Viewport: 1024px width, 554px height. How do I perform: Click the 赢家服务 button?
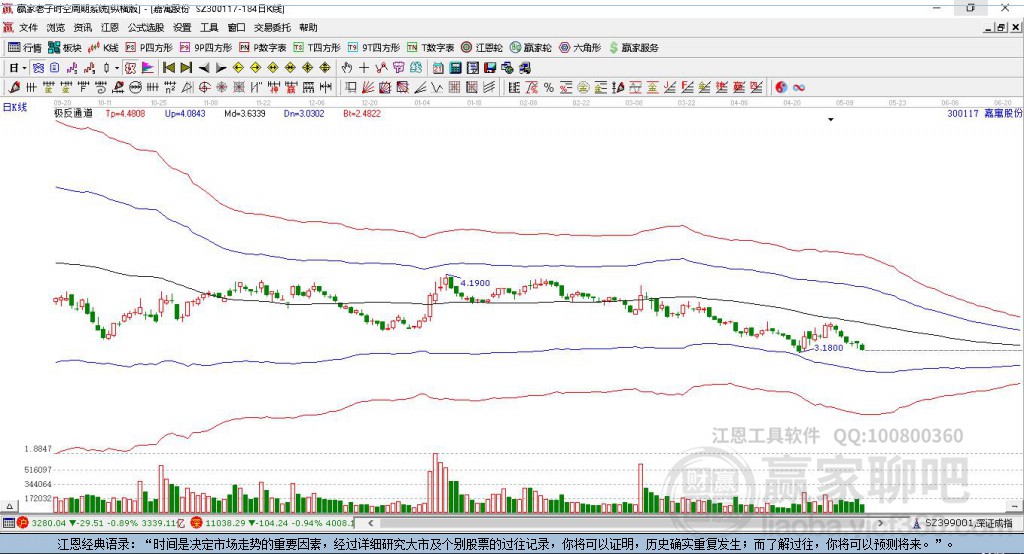[633, 48]
